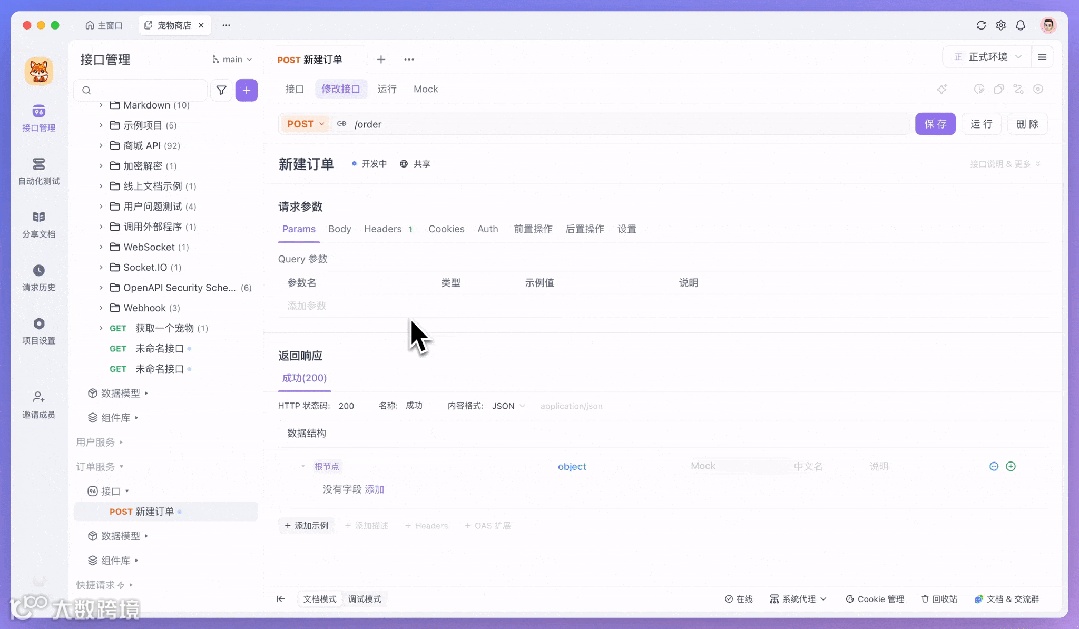Viewport: 1079px width, 629px height.
Task: Select the 前置操作 tab
Action: pos(533,229)
